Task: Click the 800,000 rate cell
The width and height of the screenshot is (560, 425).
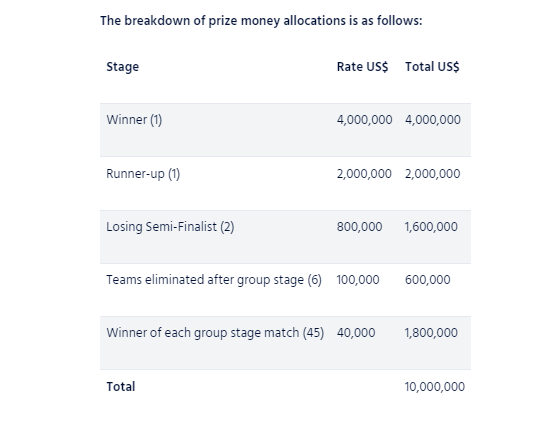Action: coord(359,227)
